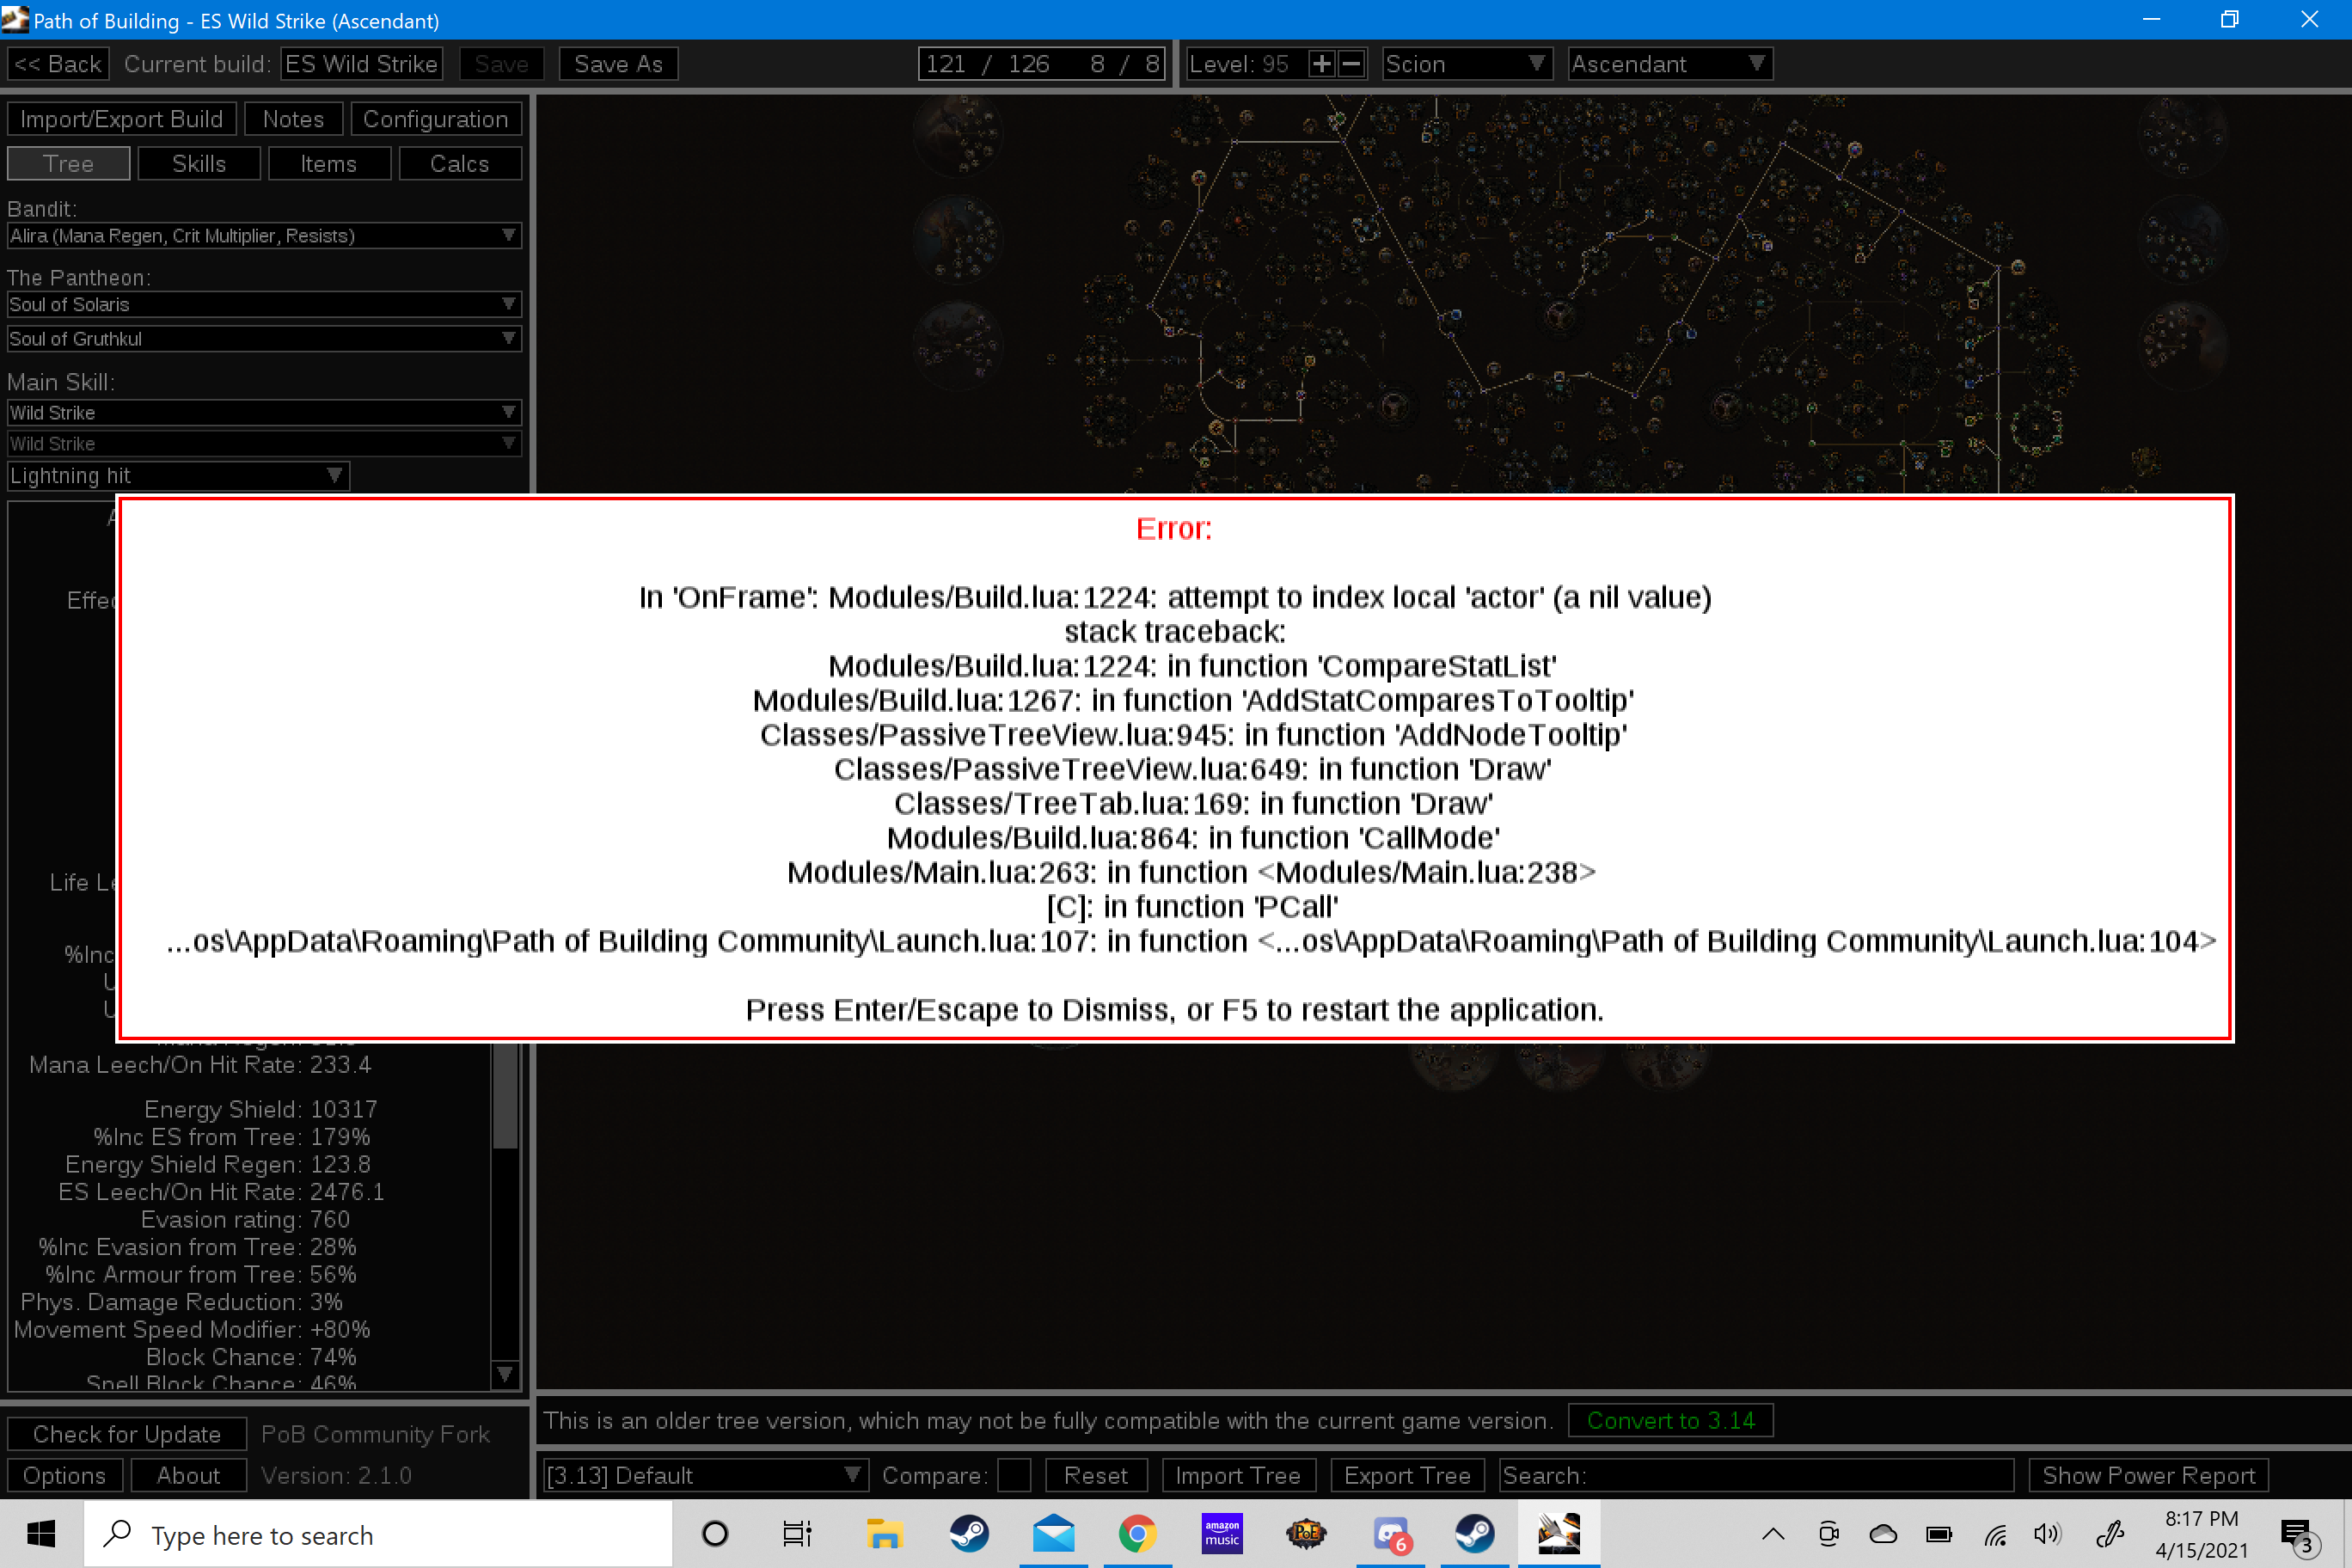2352x1568 pixels.
Task: Toggle the Compare checkbox
Action: (x=1014, y=1475)
